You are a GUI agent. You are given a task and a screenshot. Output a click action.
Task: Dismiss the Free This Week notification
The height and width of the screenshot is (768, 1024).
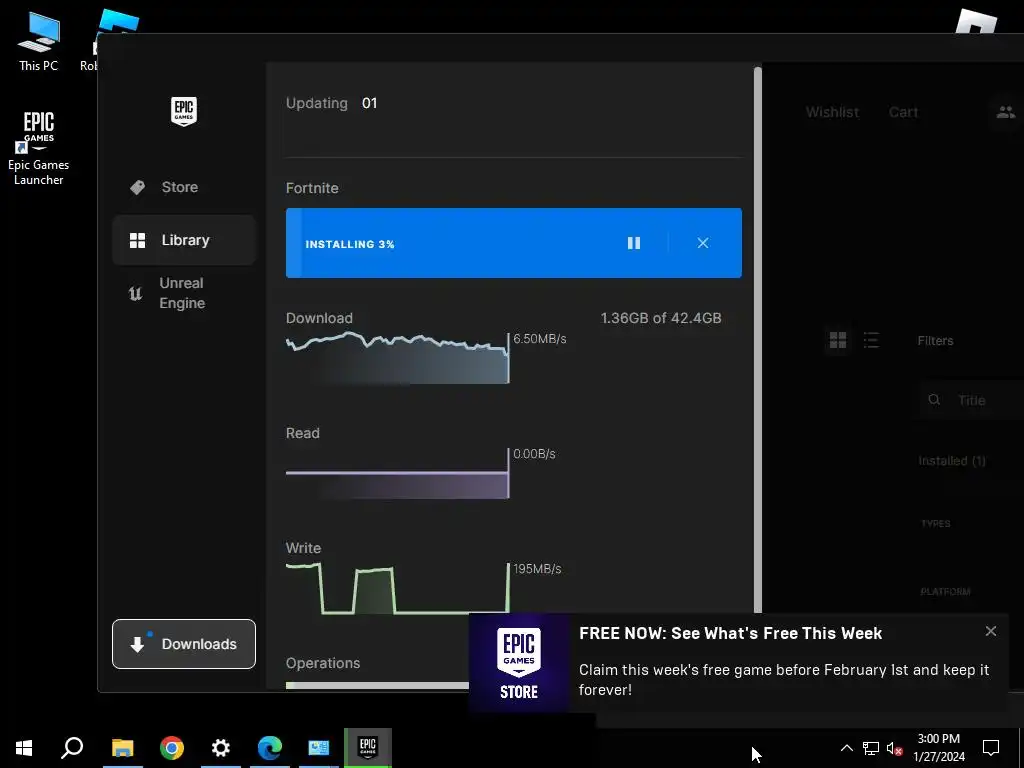pos(991,631)
